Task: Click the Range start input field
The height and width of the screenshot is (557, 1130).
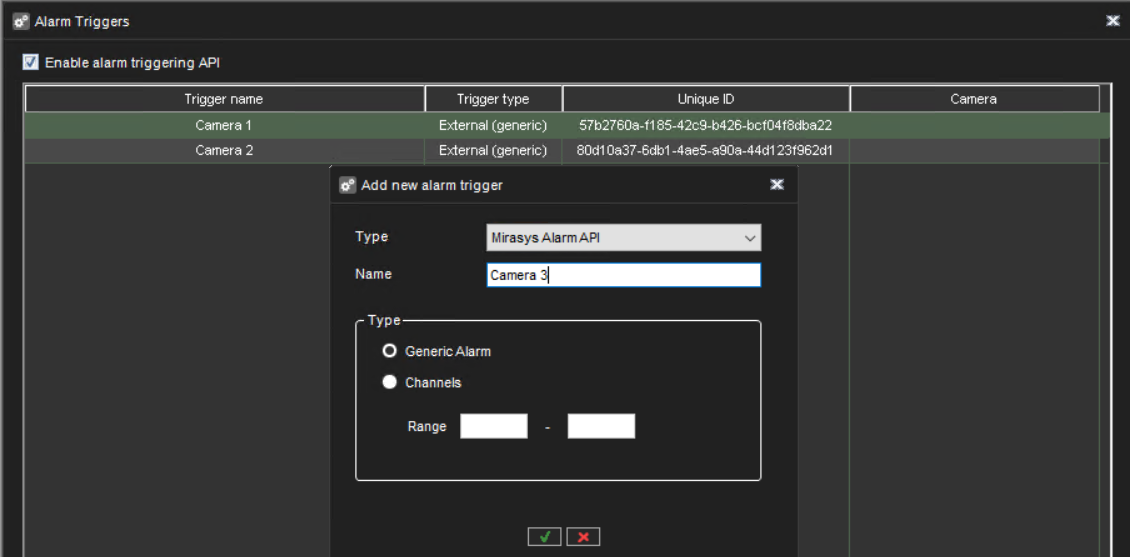Action: (x=494, y=426)
